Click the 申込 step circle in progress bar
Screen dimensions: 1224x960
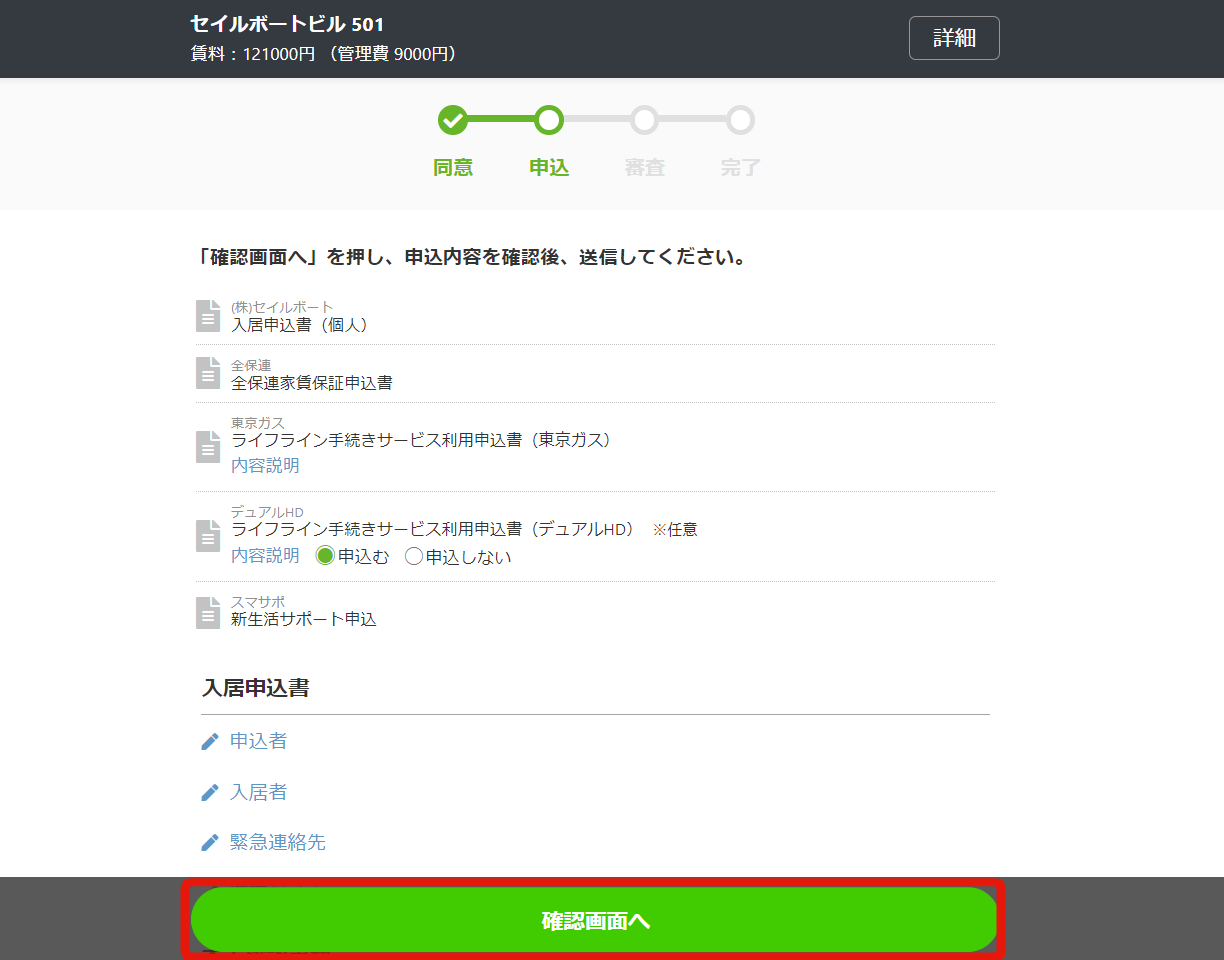[x=549, y=120]
